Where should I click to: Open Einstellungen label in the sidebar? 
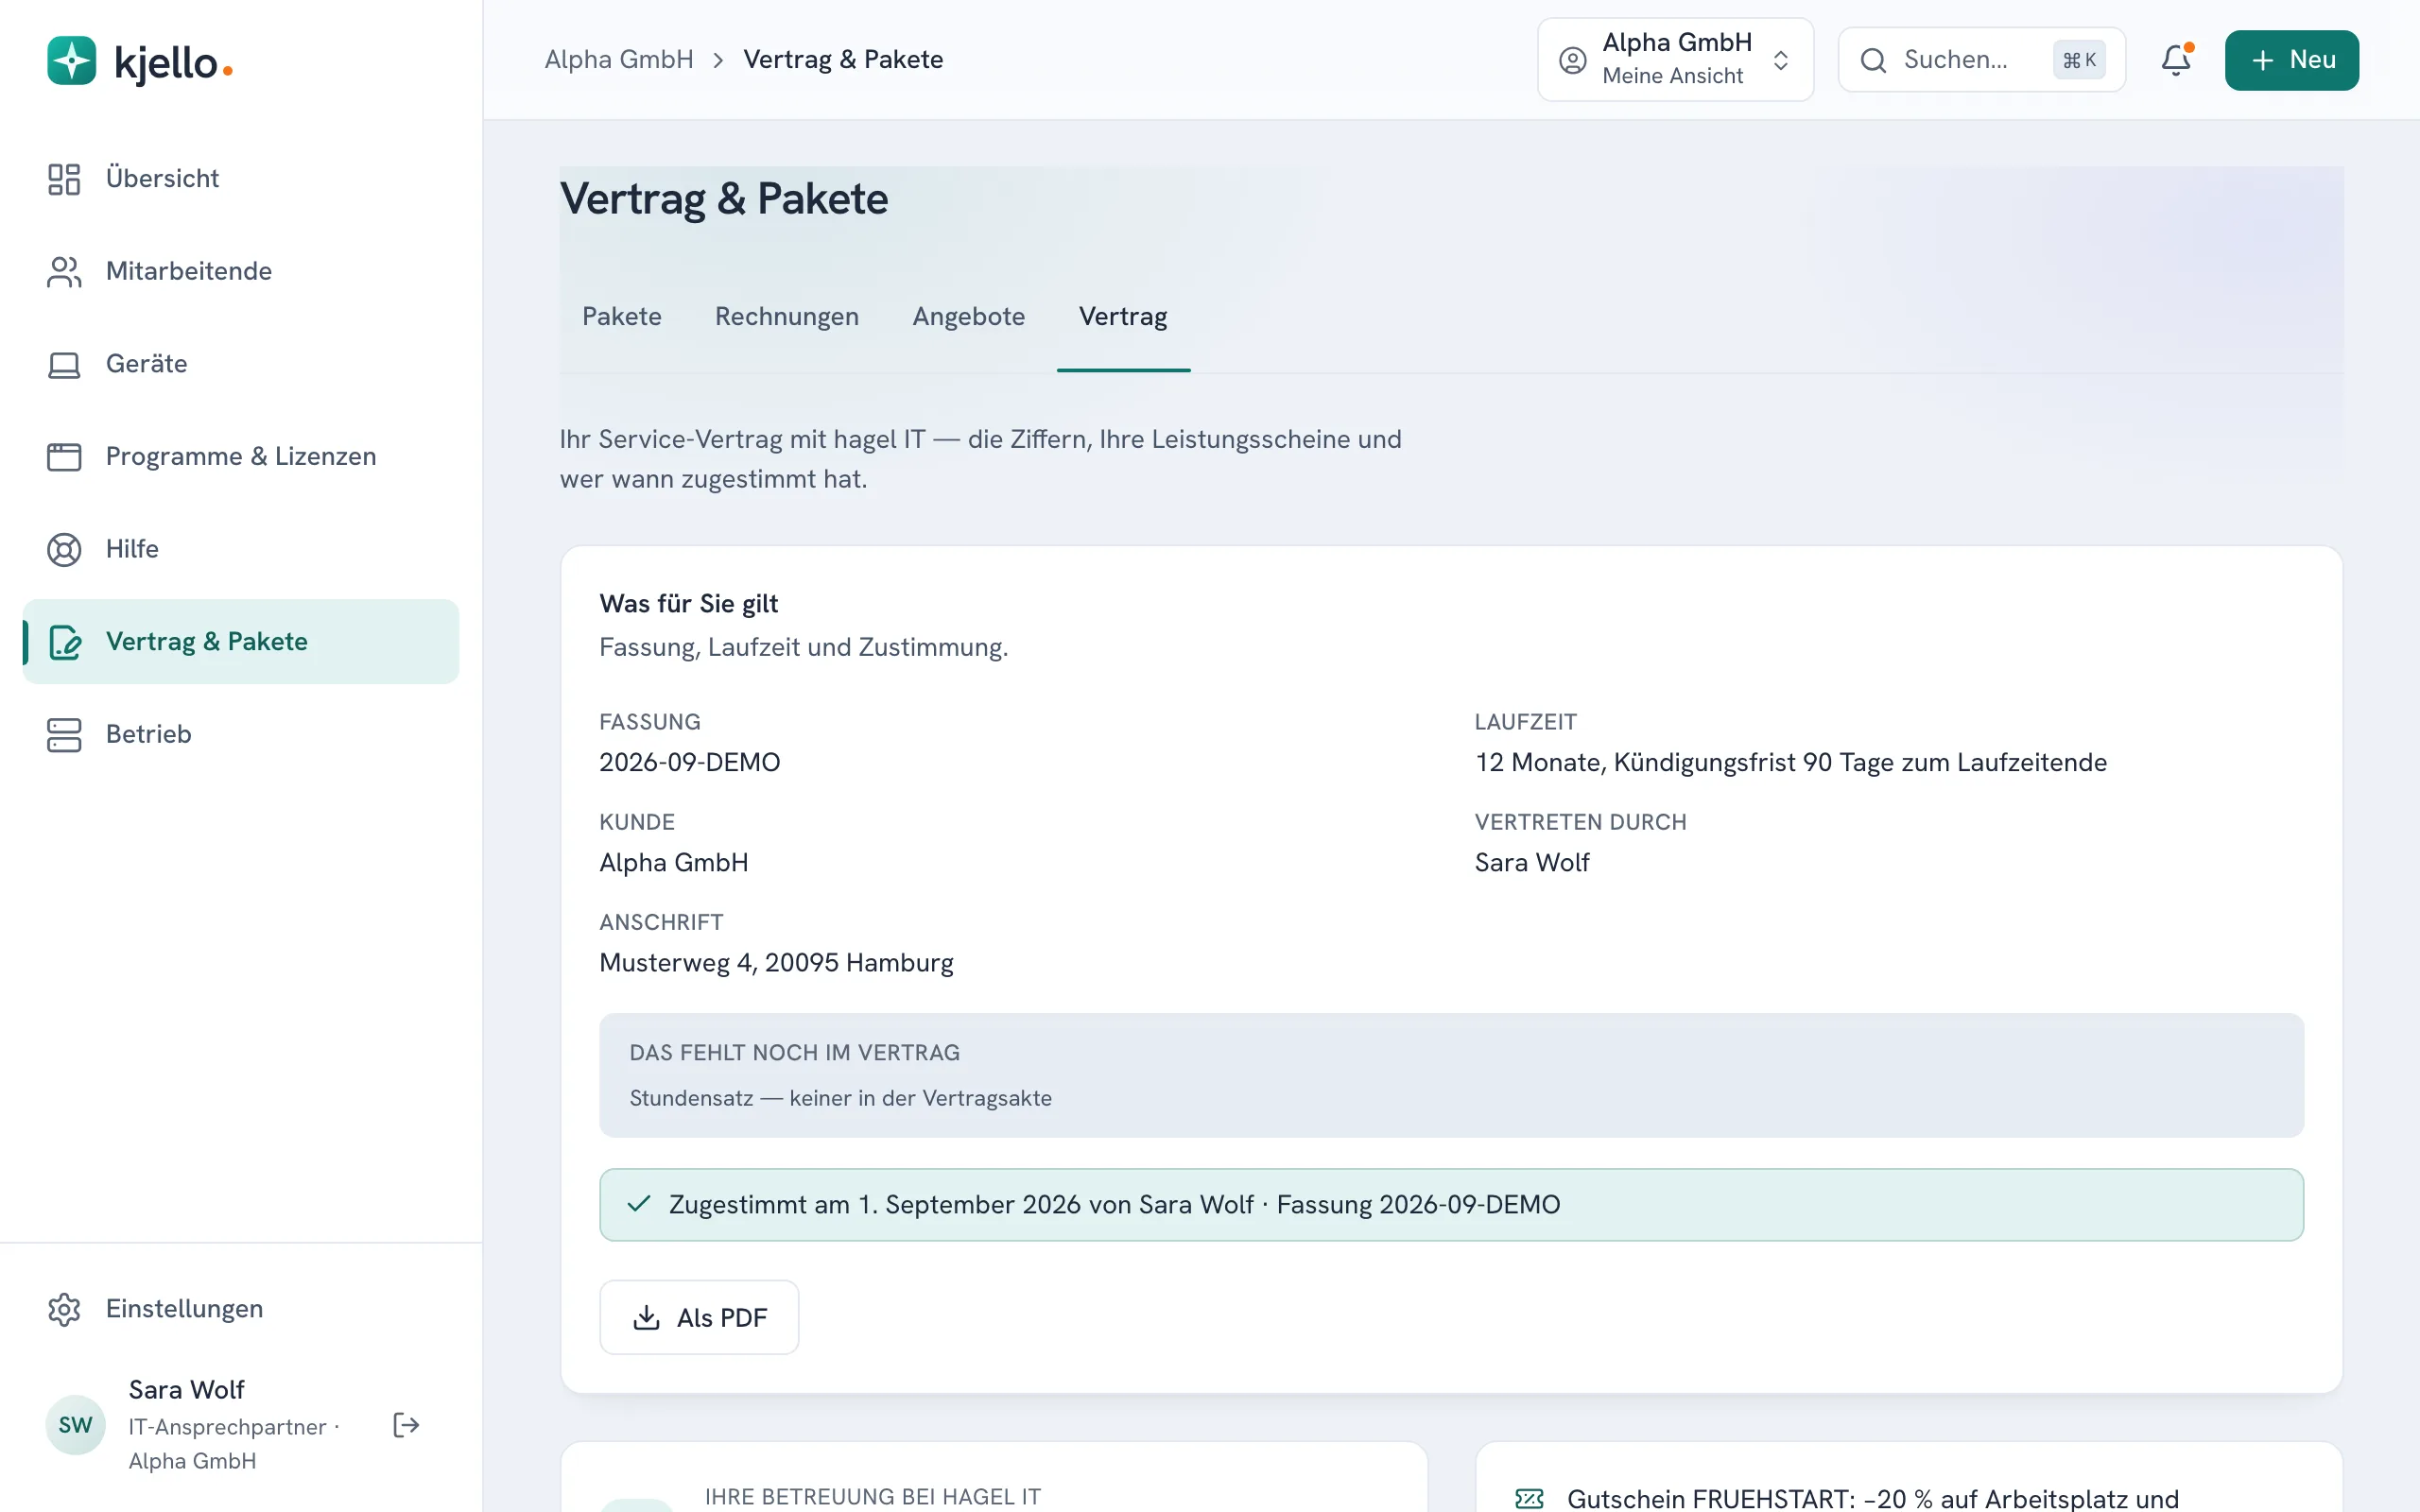(x=184, y=1309)
